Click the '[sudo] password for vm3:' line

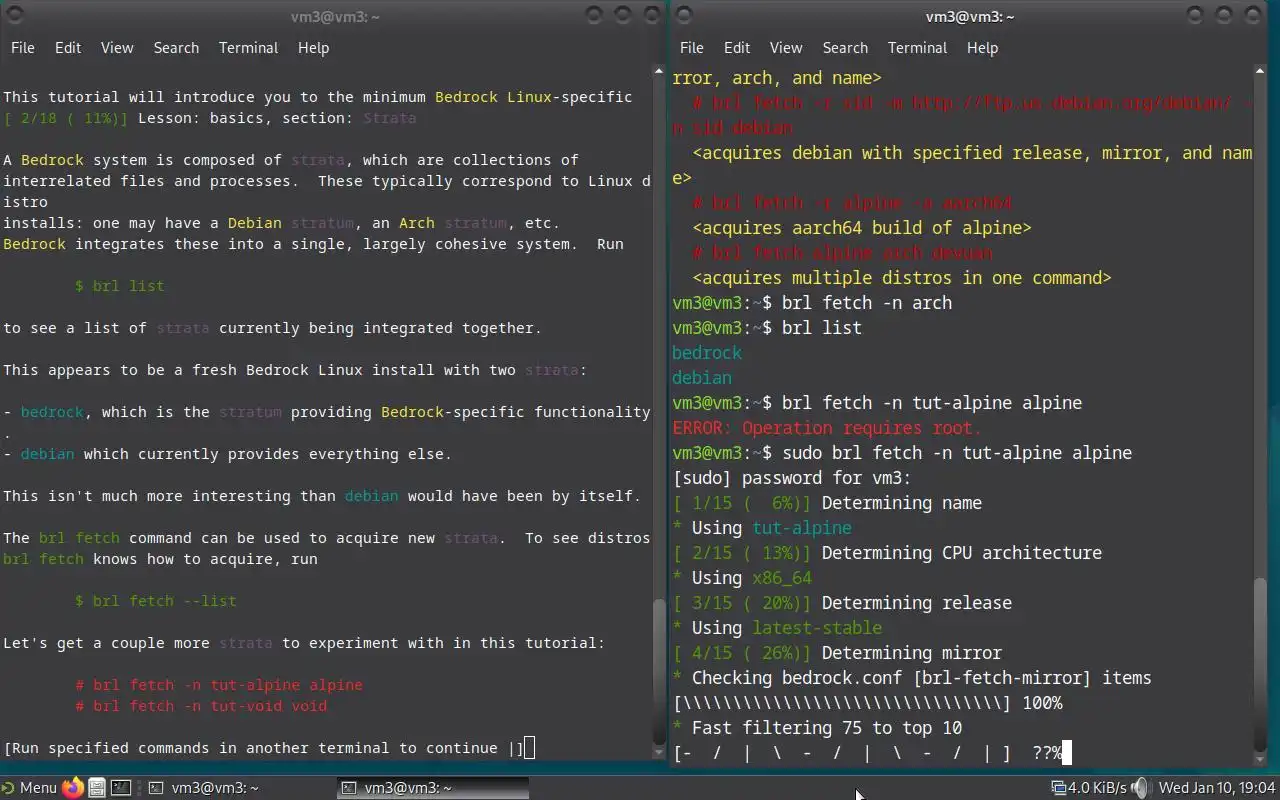[792, 478]
